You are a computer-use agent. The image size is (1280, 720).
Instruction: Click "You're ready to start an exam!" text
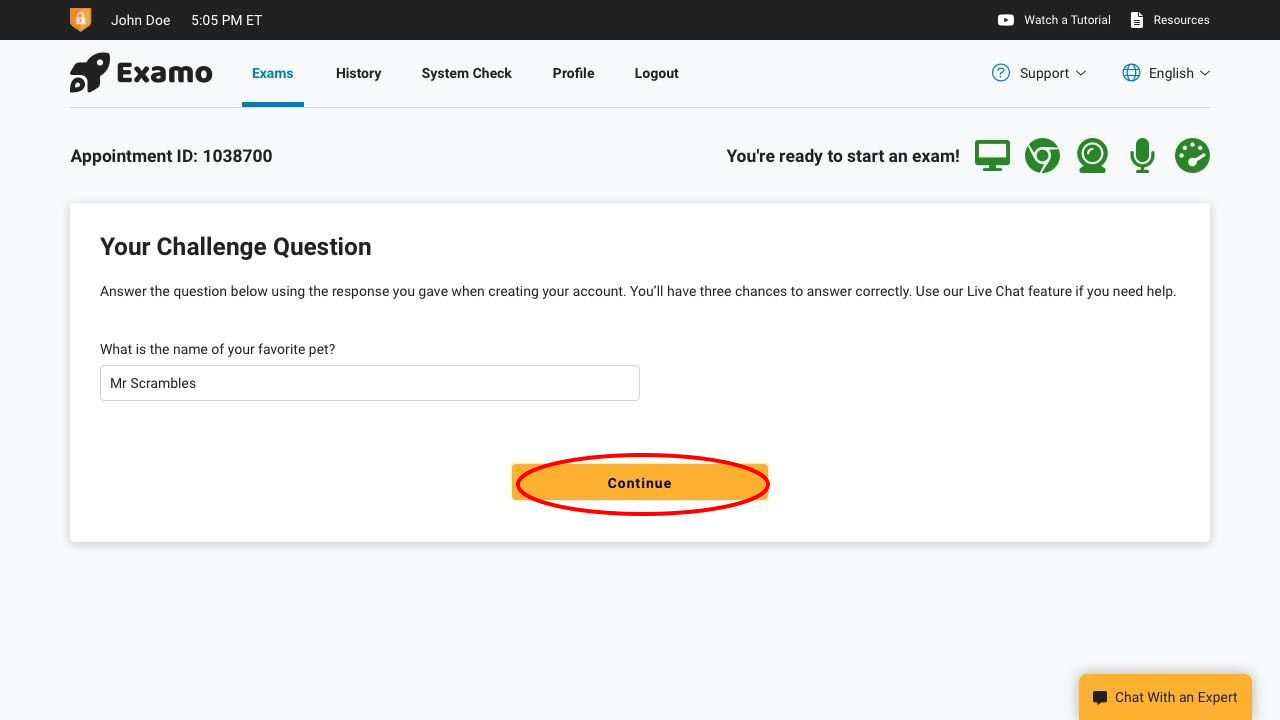(843, 156)
